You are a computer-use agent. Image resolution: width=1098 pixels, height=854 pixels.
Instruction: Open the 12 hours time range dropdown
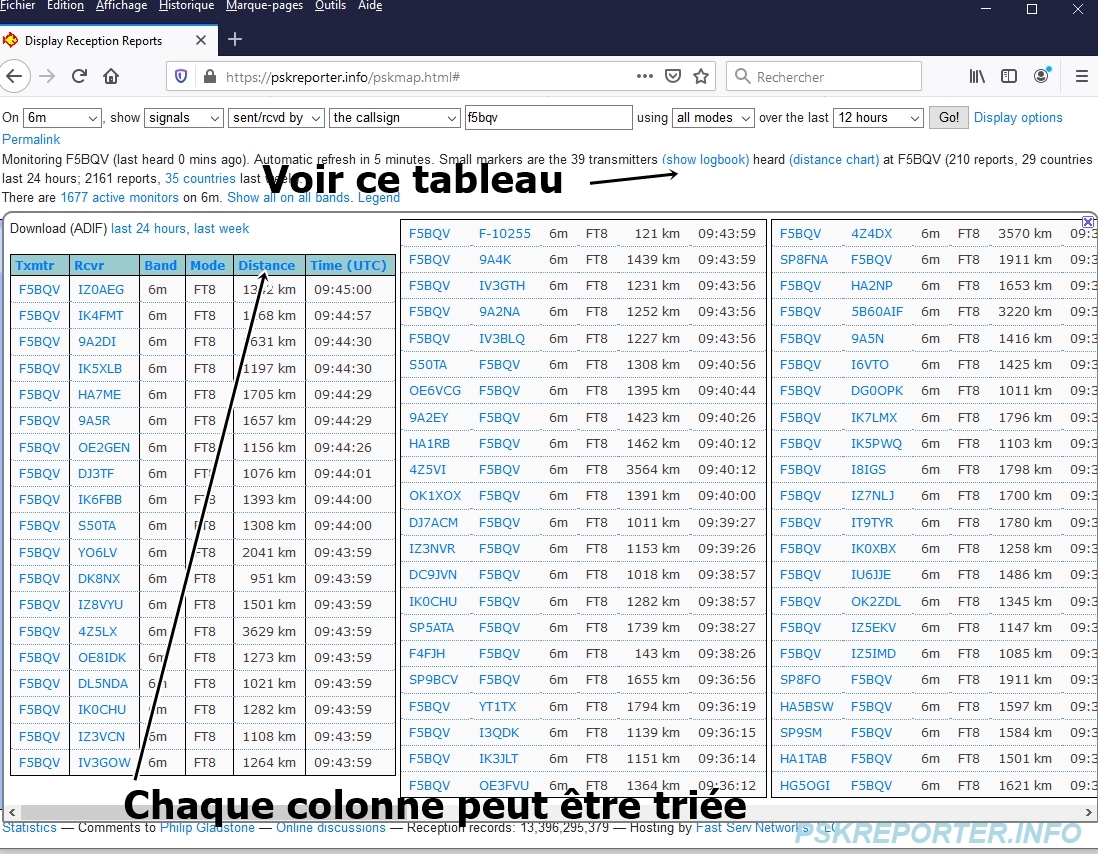click(x=878, y=118)
